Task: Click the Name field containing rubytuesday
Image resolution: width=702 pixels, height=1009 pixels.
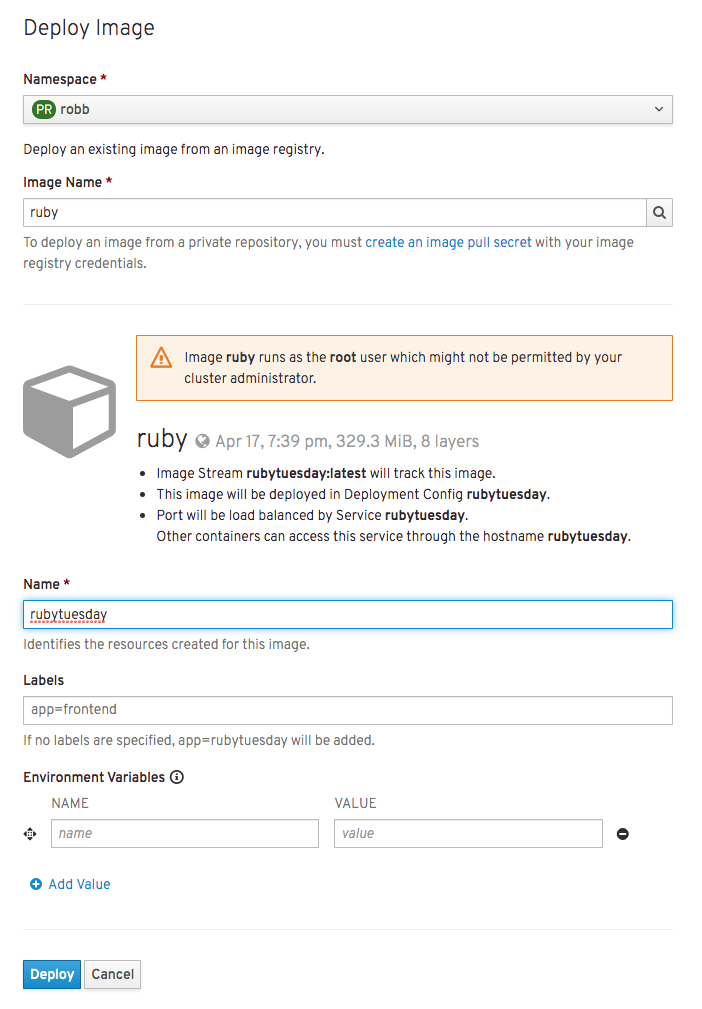Action: (347, 615)
